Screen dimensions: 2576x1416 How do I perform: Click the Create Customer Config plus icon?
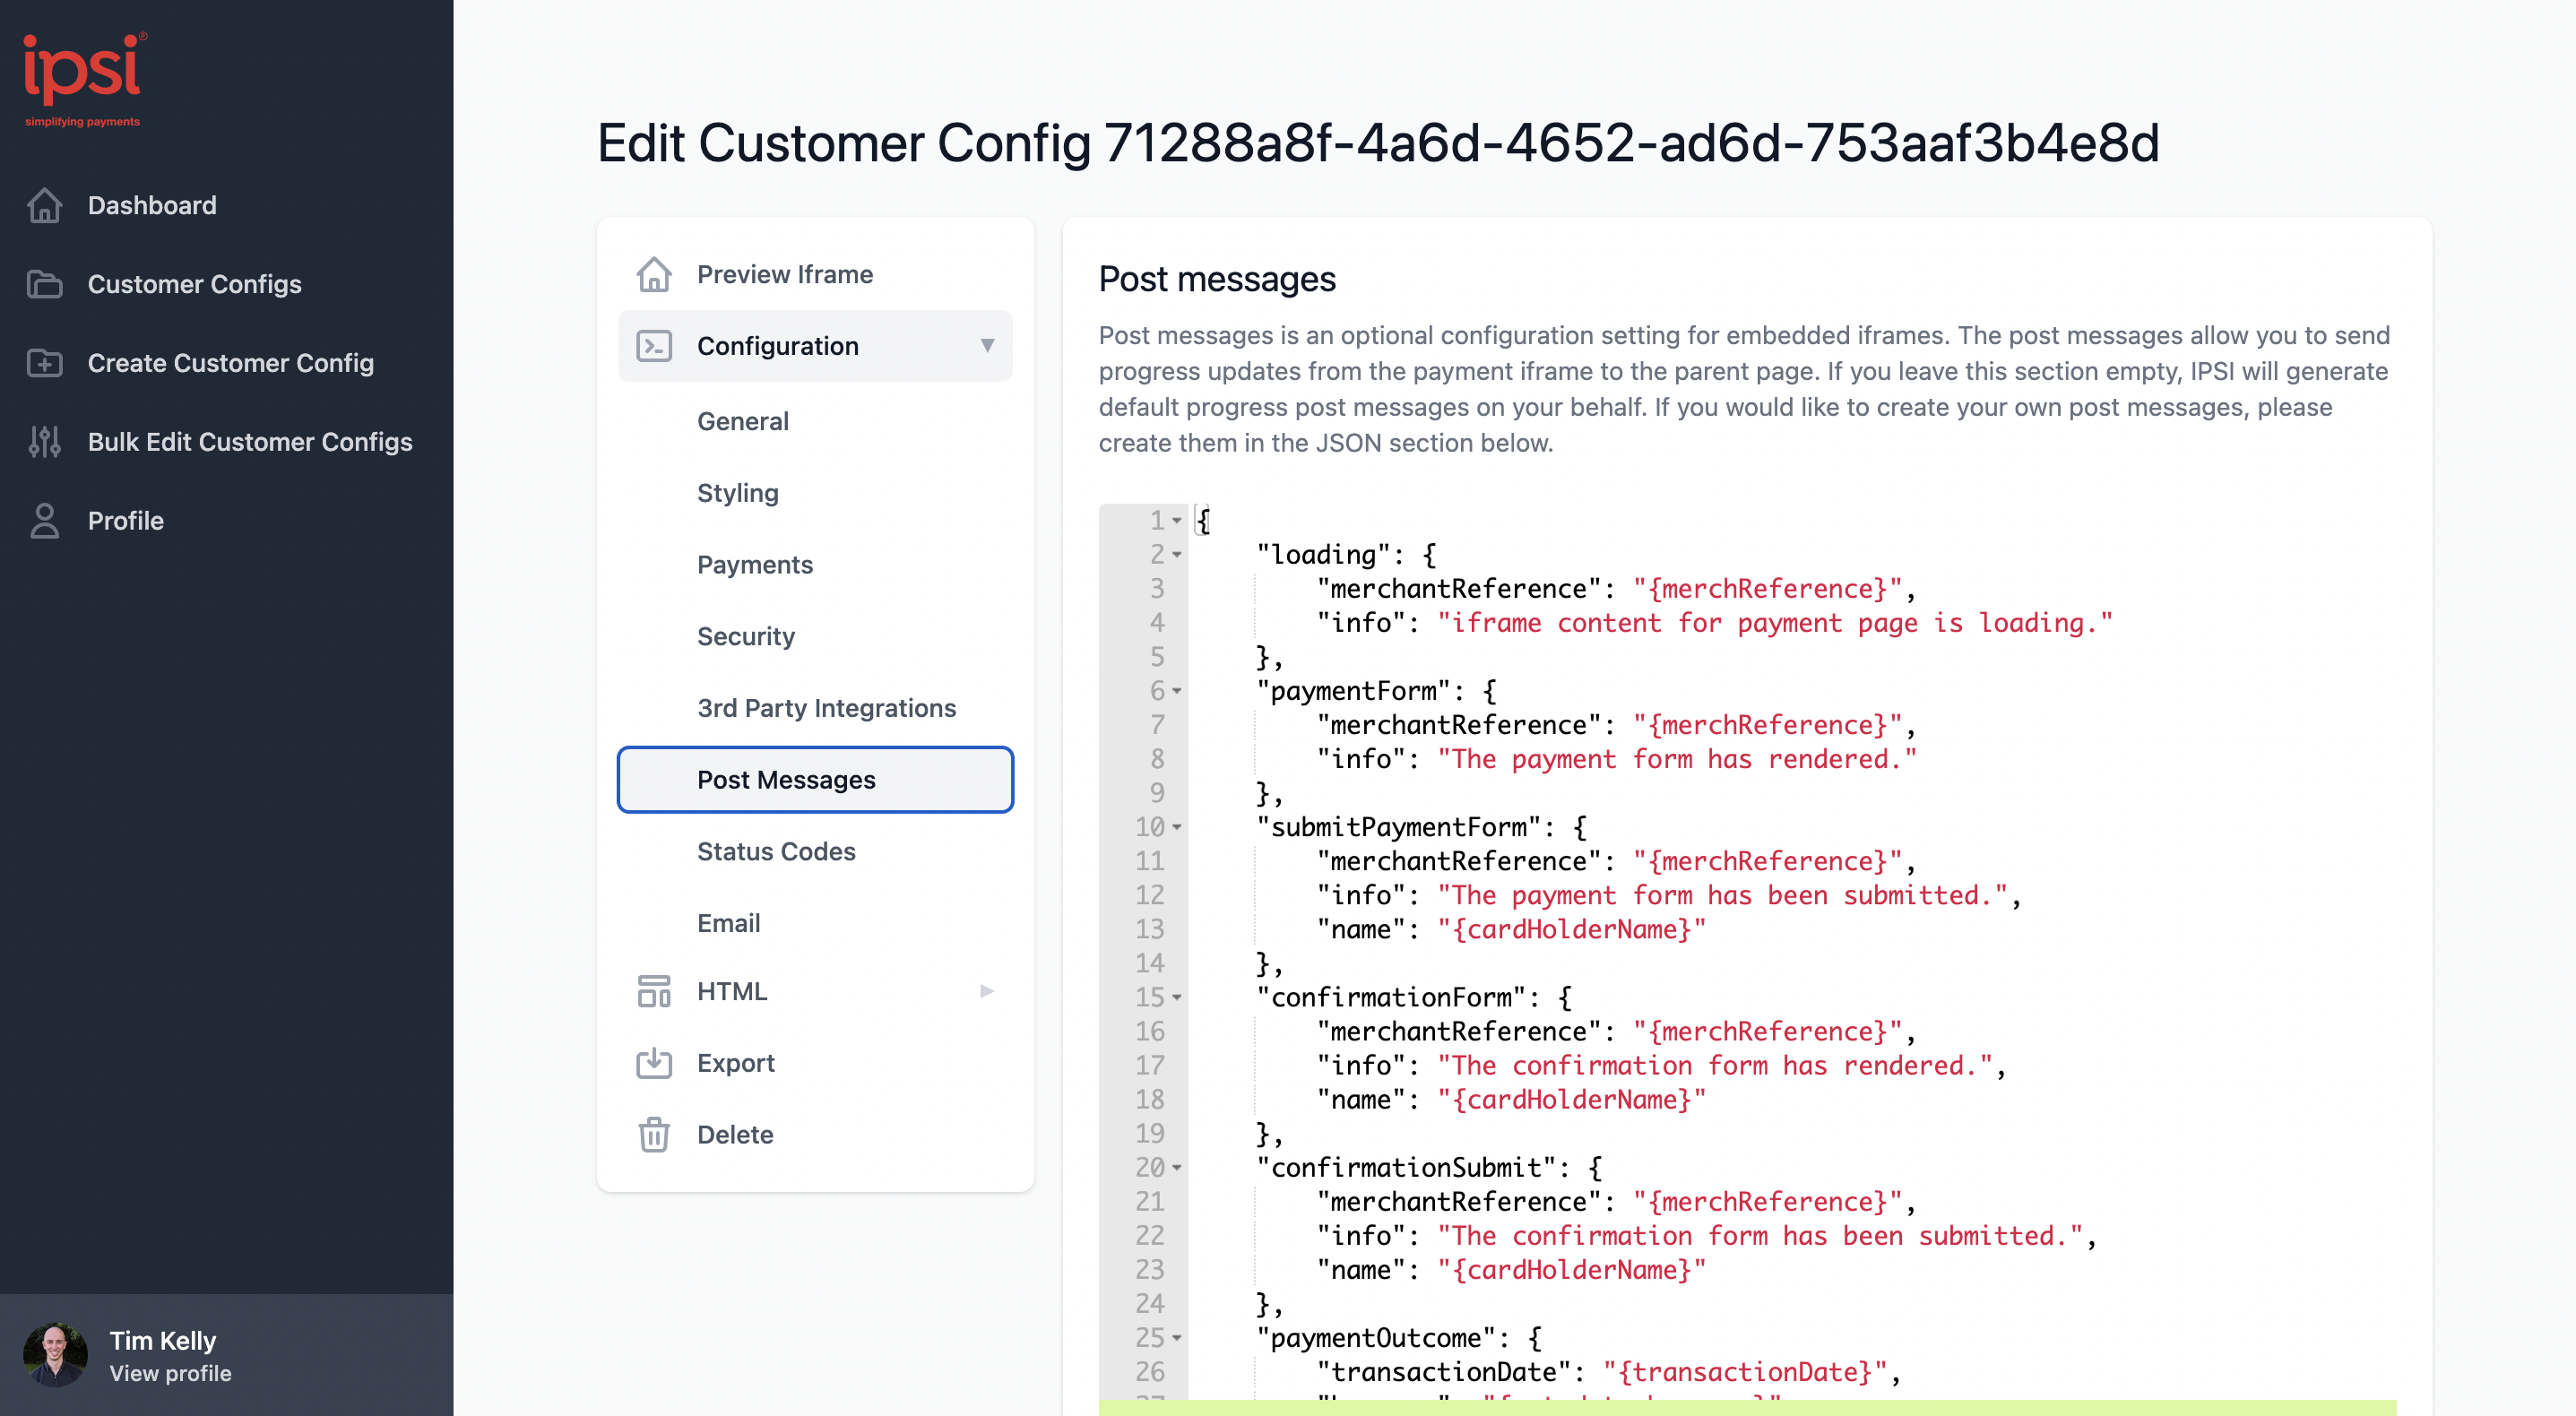[x=46, y=363]
